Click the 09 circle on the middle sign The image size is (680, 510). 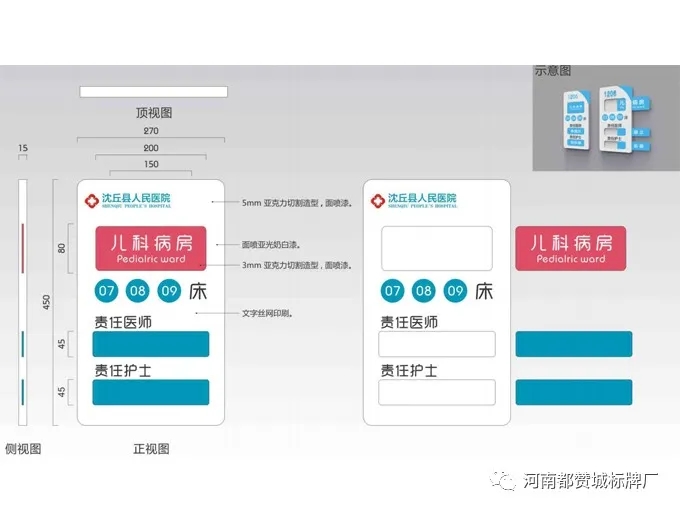(x=455, y=291)
